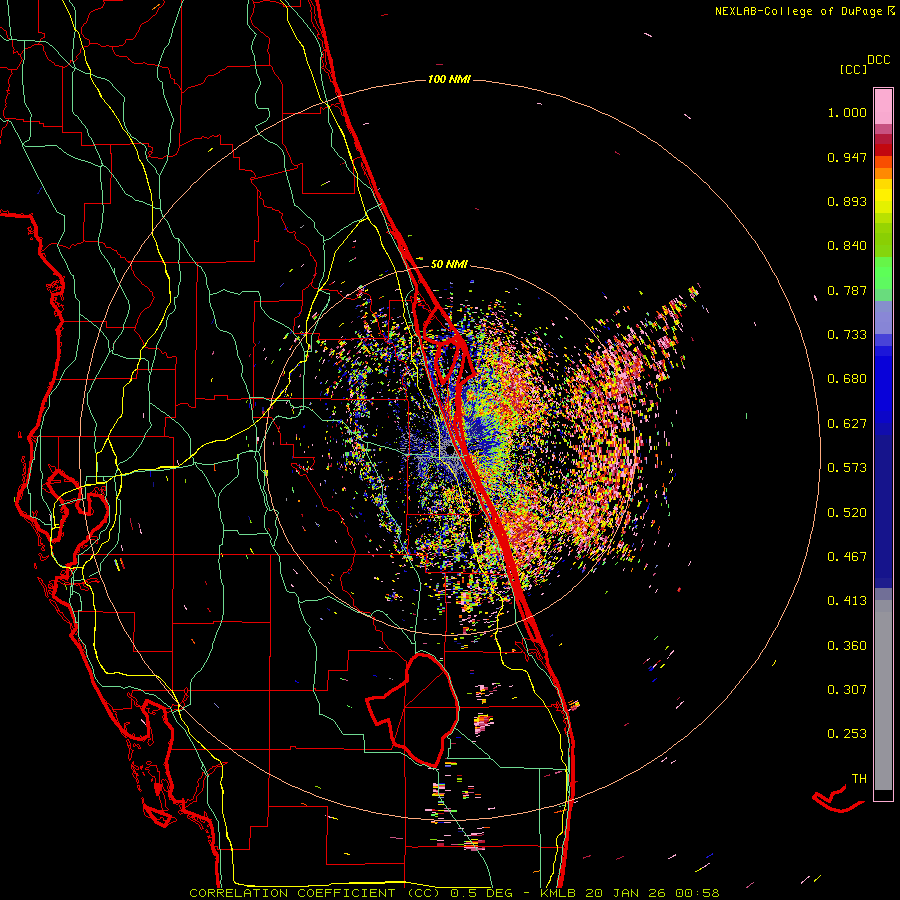
Task: Click the NEXLAB-College of DuPage header text
Action: click(798, 11)
